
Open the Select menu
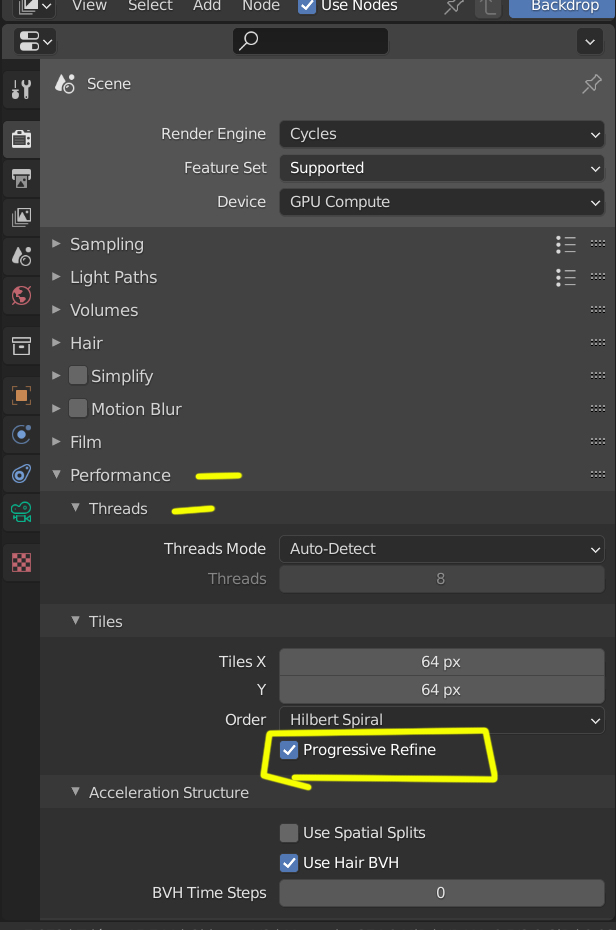[x=150, y=6]
